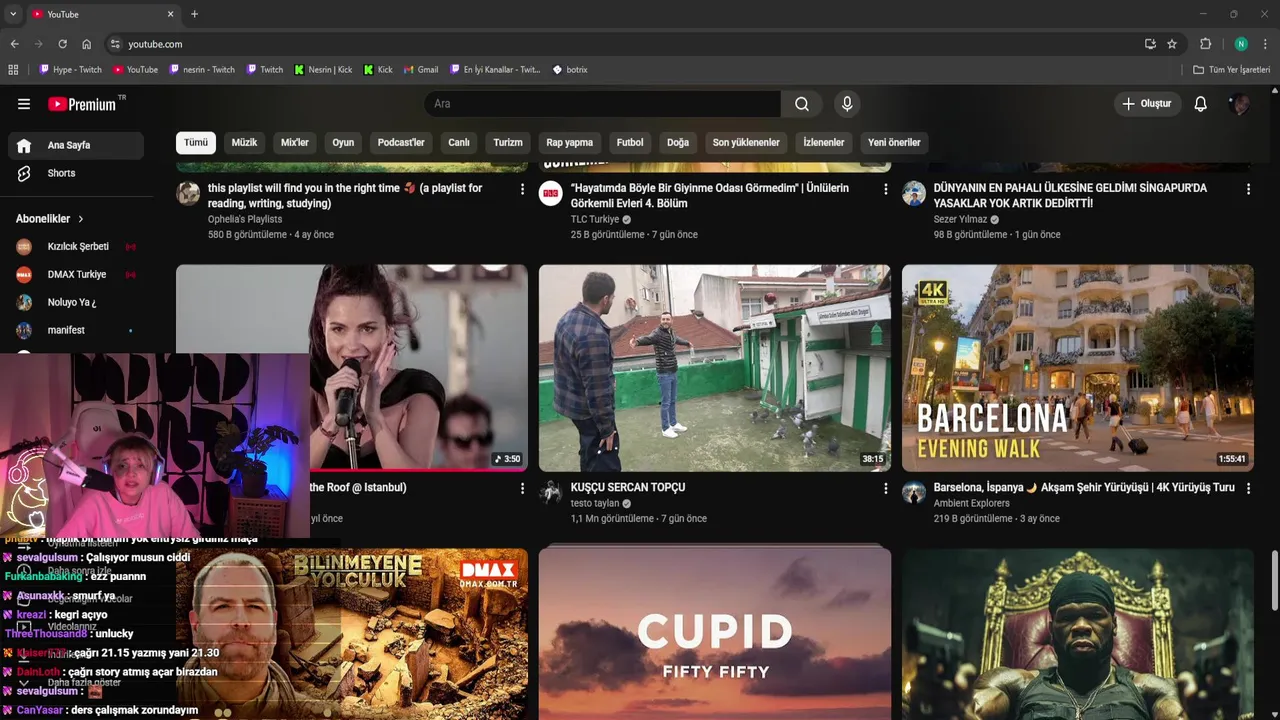Screen dimensions: 1280x720
Task: Click the search magnifier button
Action: pyautogui.click(x=802, y=104)
